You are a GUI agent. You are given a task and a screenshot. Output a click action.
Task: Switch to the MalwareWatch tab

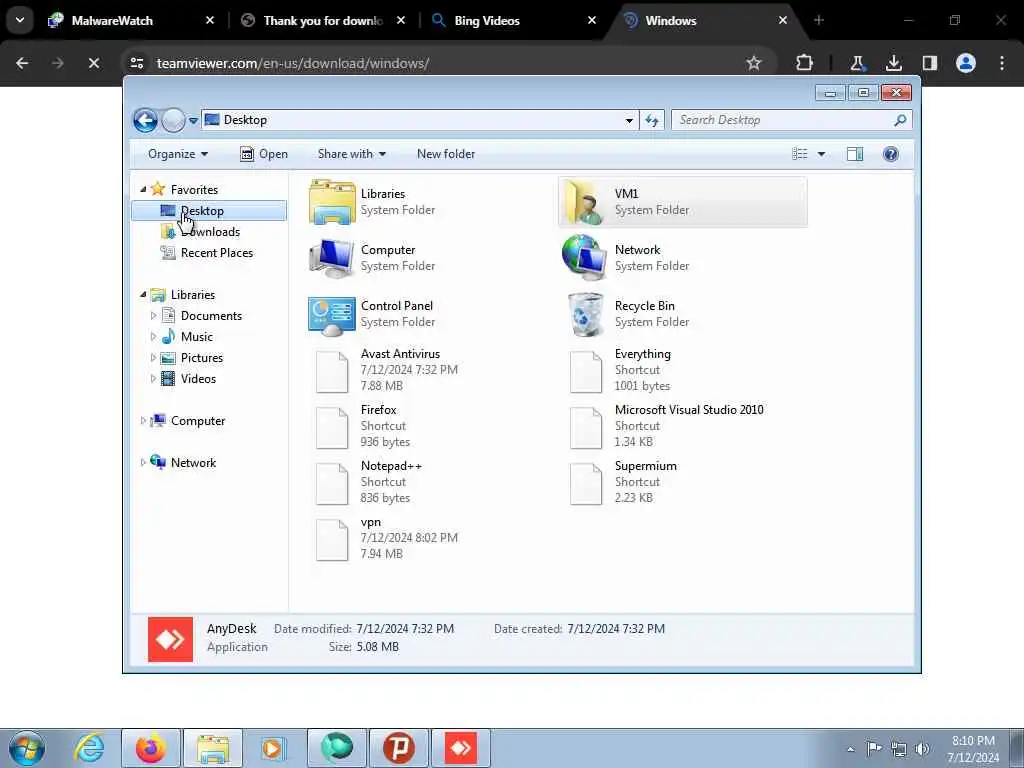pyautogui.click(x=131, y=21)
